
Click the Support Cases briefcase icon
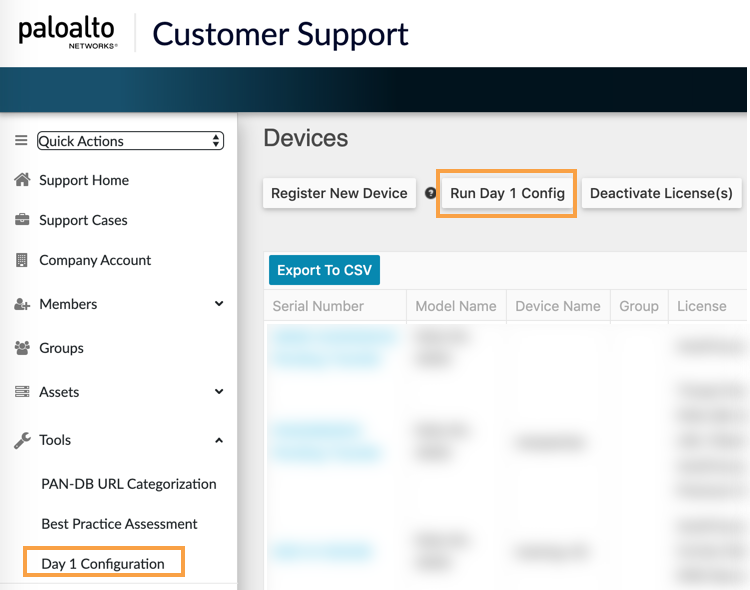pos(21,220)
